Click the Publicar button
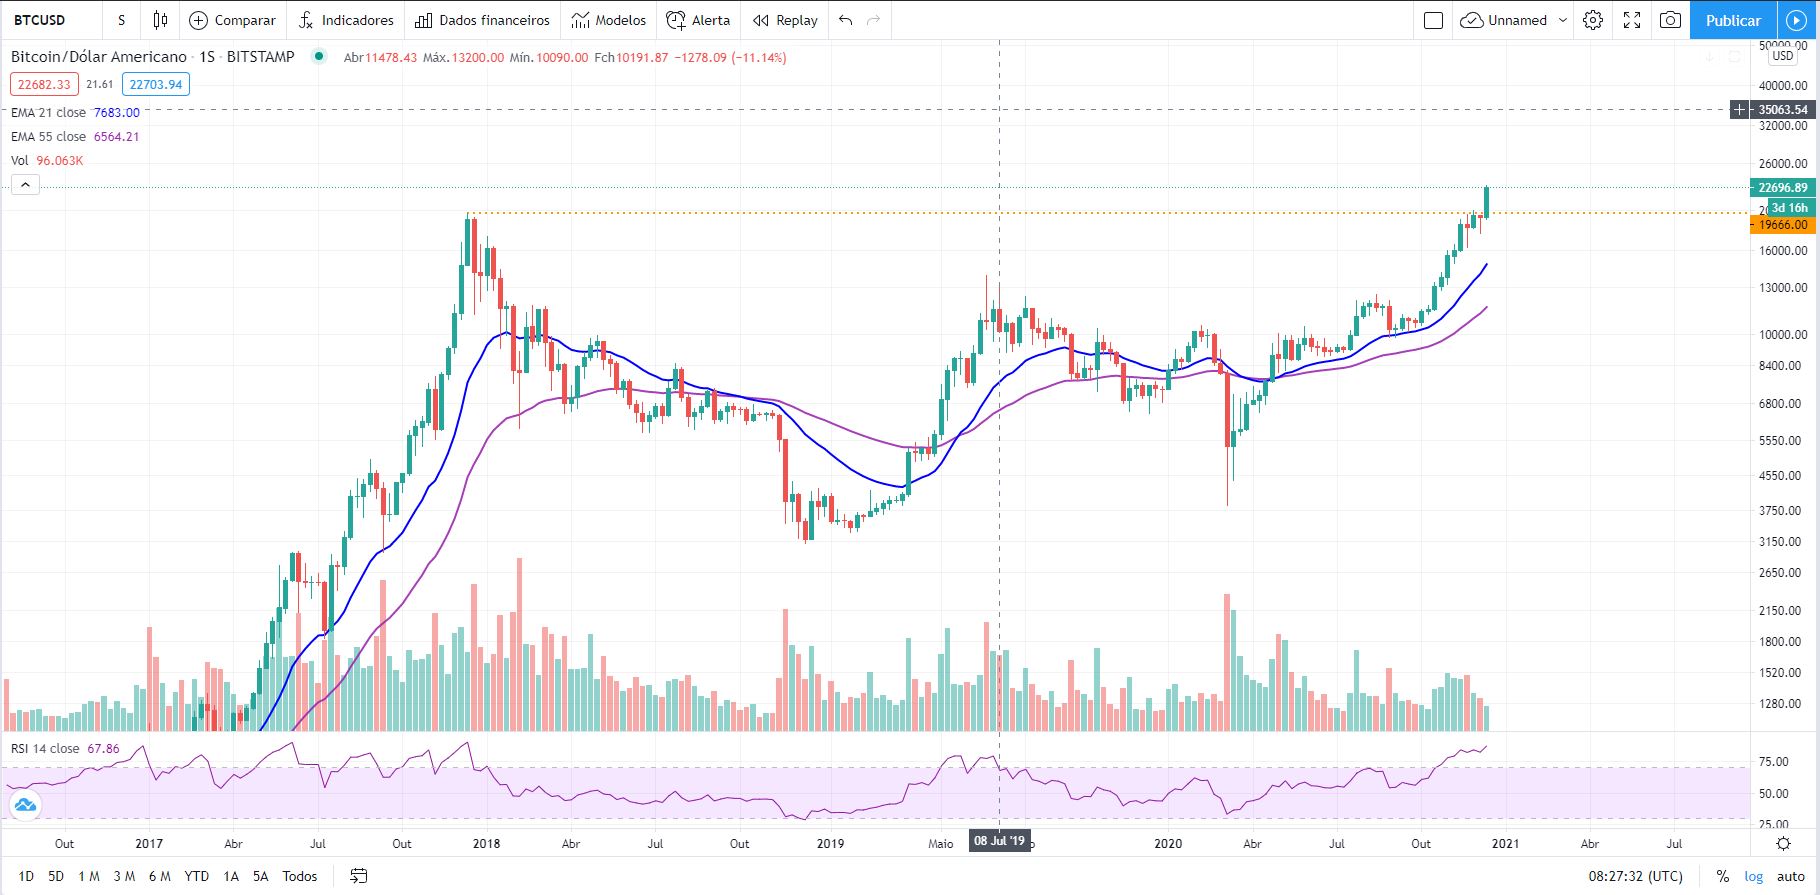Image resolution: width=1820 pixels, height=895 pixels. (1733, 20)
